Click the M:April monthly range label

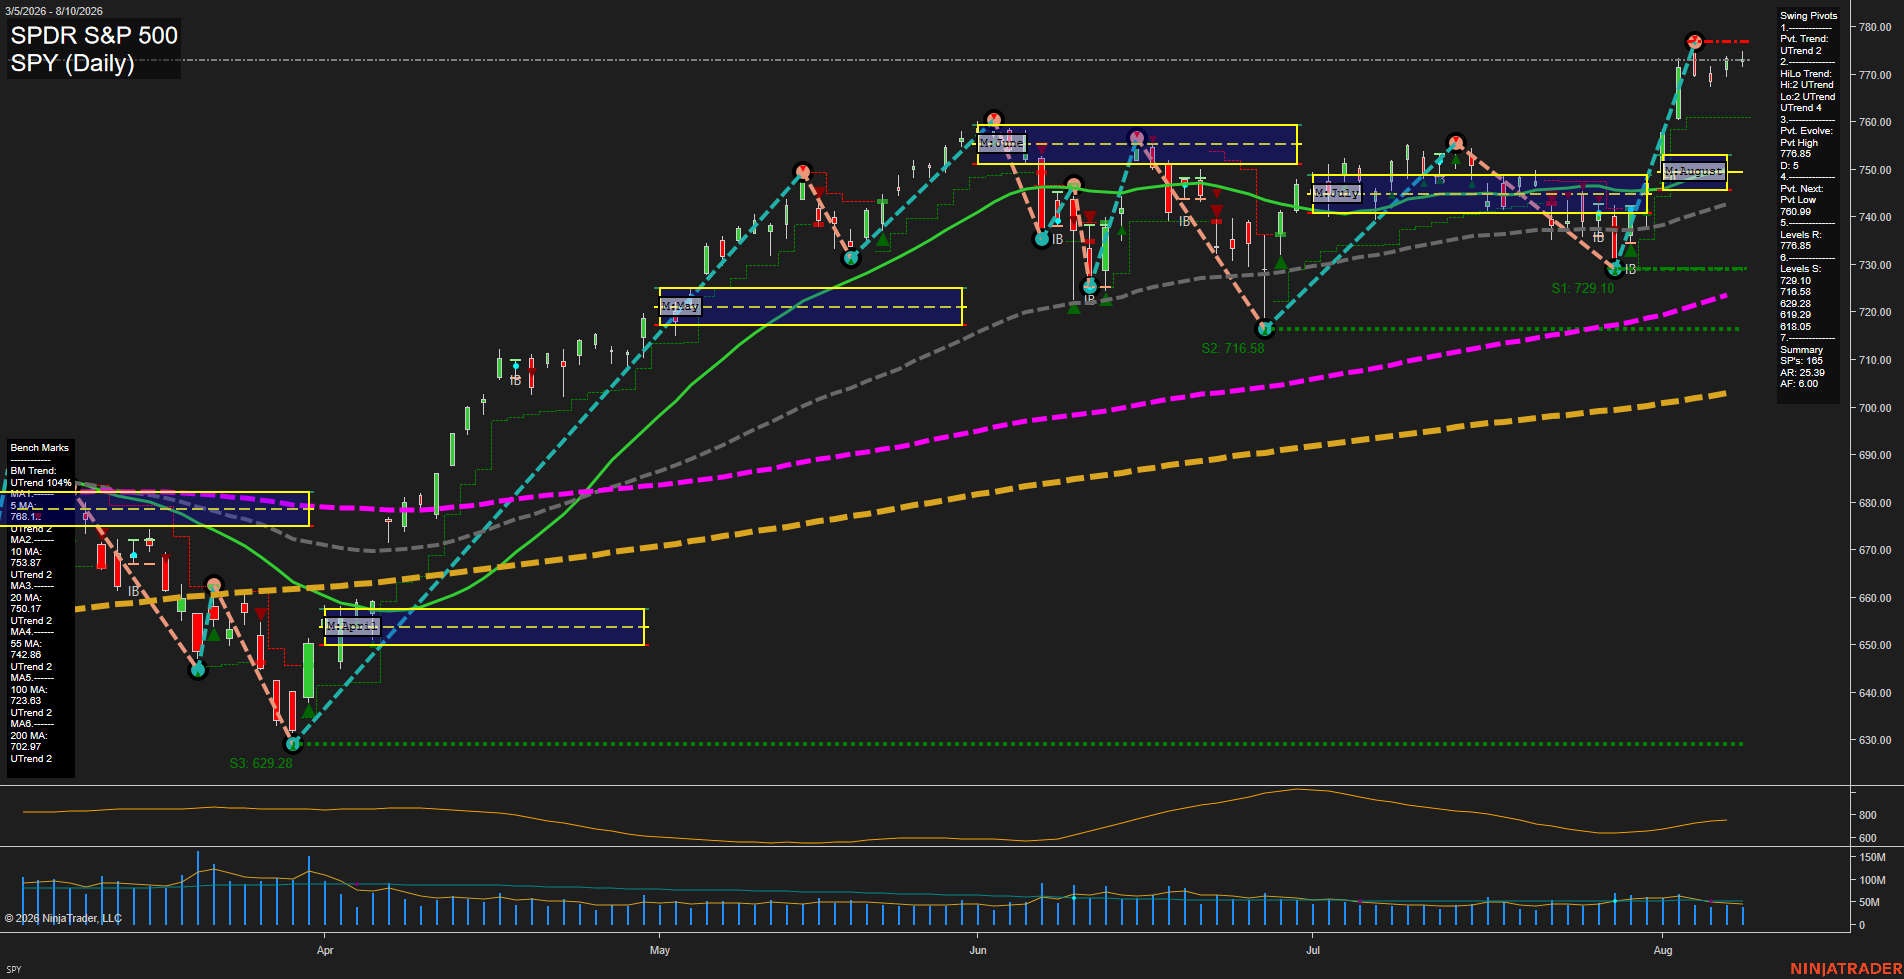tap(353, 626)
